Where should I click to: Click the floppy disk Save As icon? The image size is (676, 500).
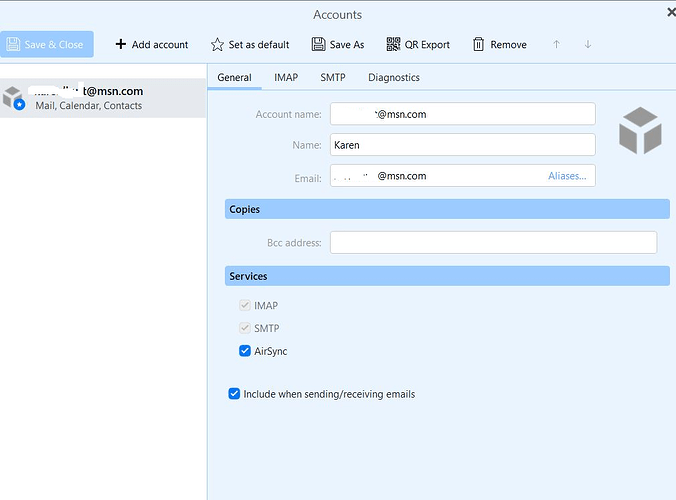pyautogui.click(x=319, y=44)
